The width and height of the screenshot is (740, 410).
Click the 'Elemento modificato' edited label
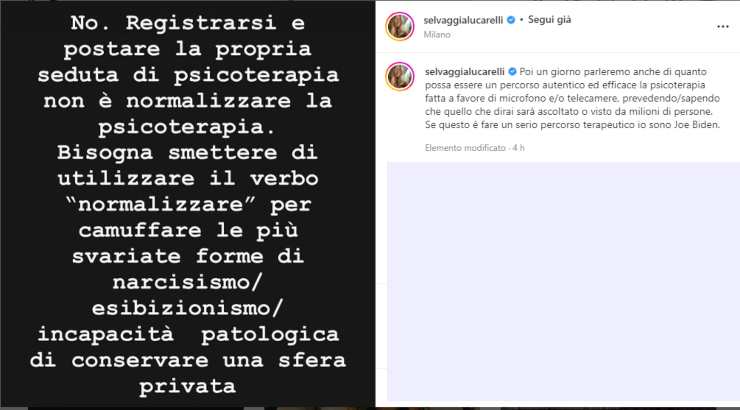(x=465, y=148)
